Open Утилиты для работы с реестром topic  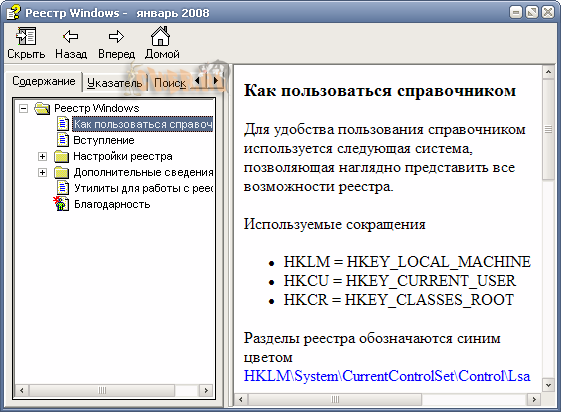(x=143, y=188)
